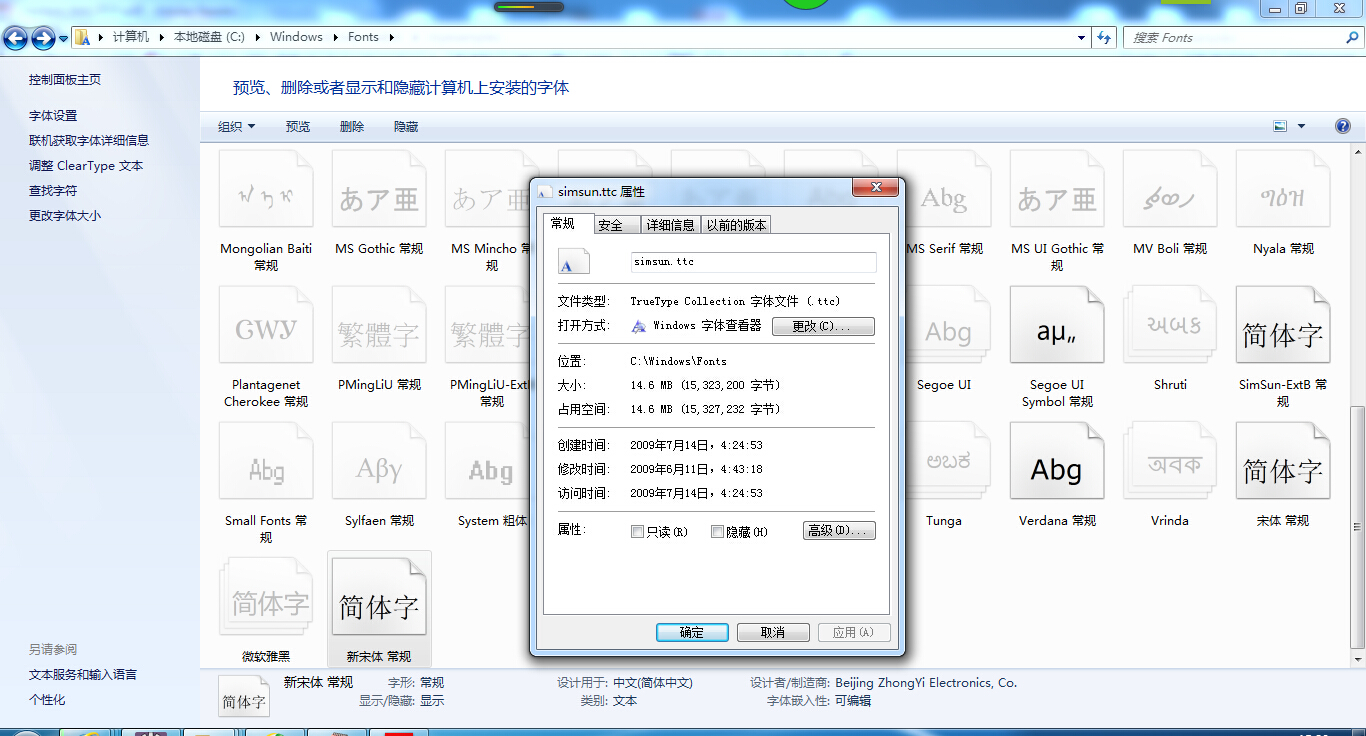Select the Small Fonts font icon
The image size is (1366, 736).
[x=266, y=461]
